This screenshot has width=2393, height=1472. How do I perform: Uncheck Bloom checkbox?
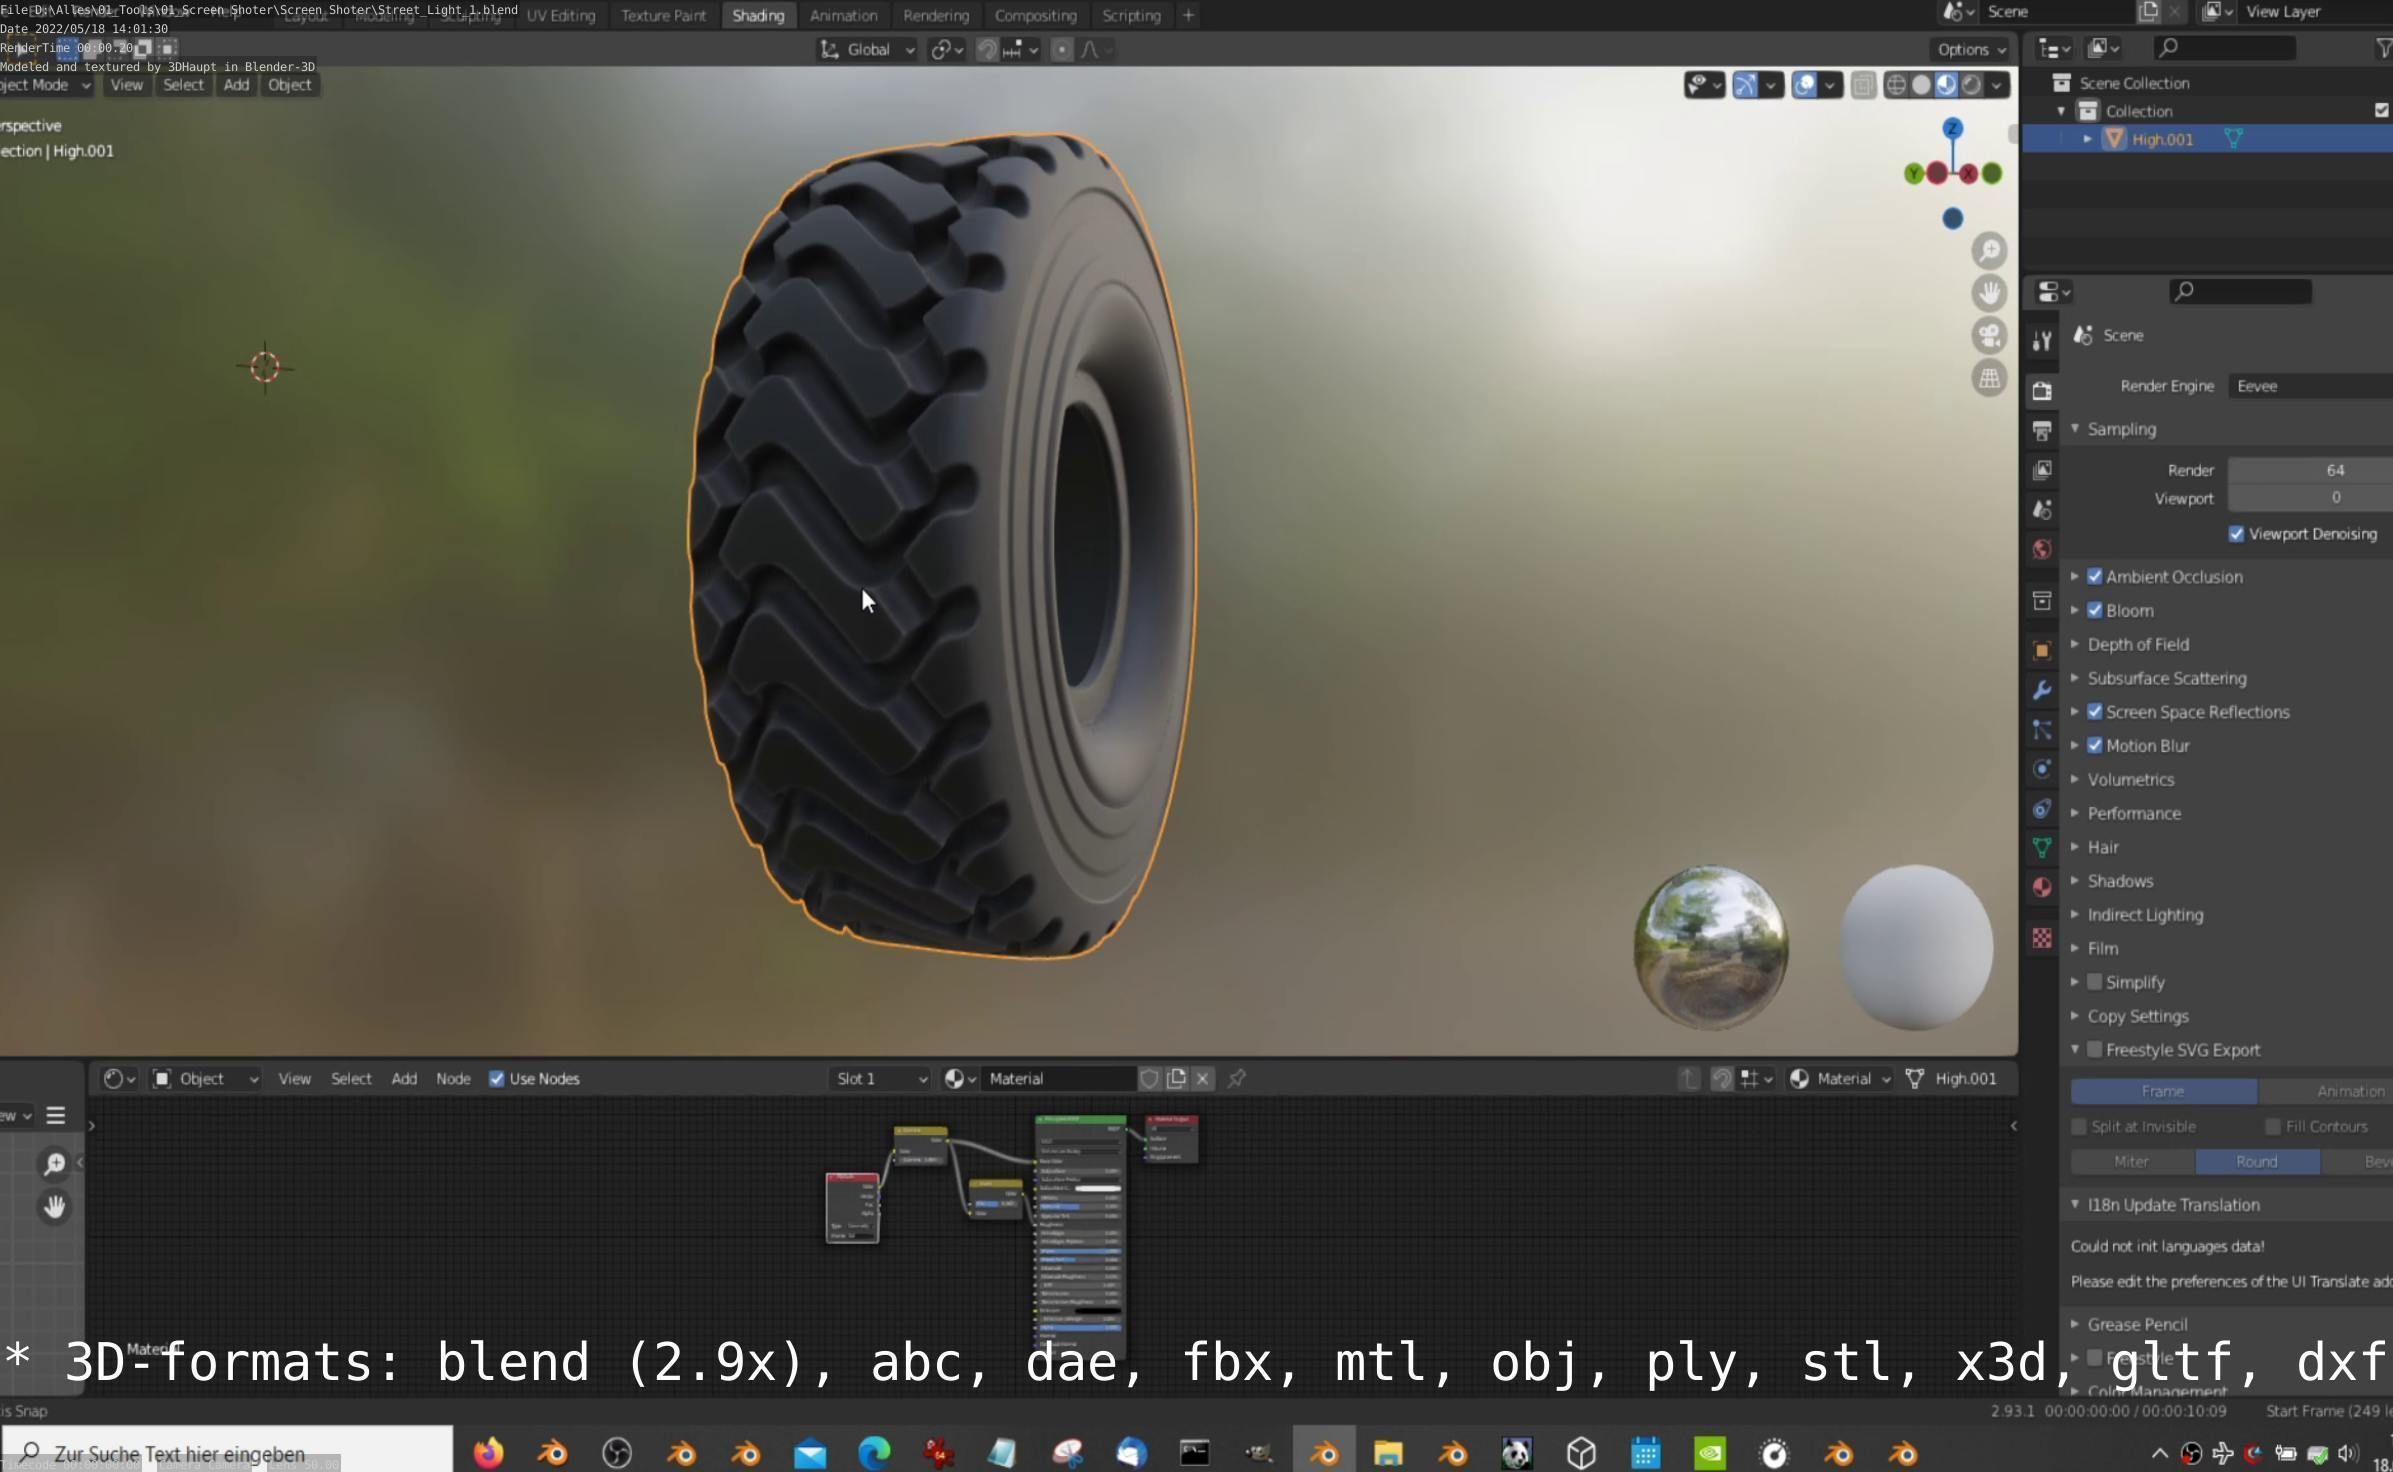click(x=2095, y=610)
